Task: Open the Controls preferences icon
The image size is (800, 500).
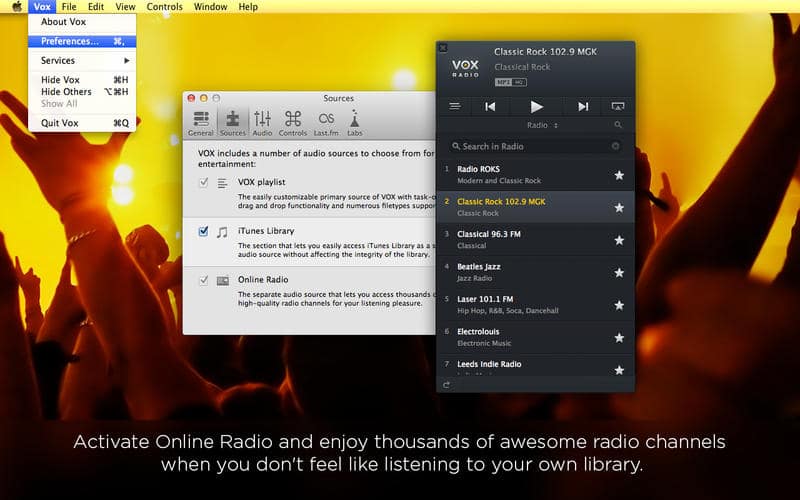Action: pos(293,123)
